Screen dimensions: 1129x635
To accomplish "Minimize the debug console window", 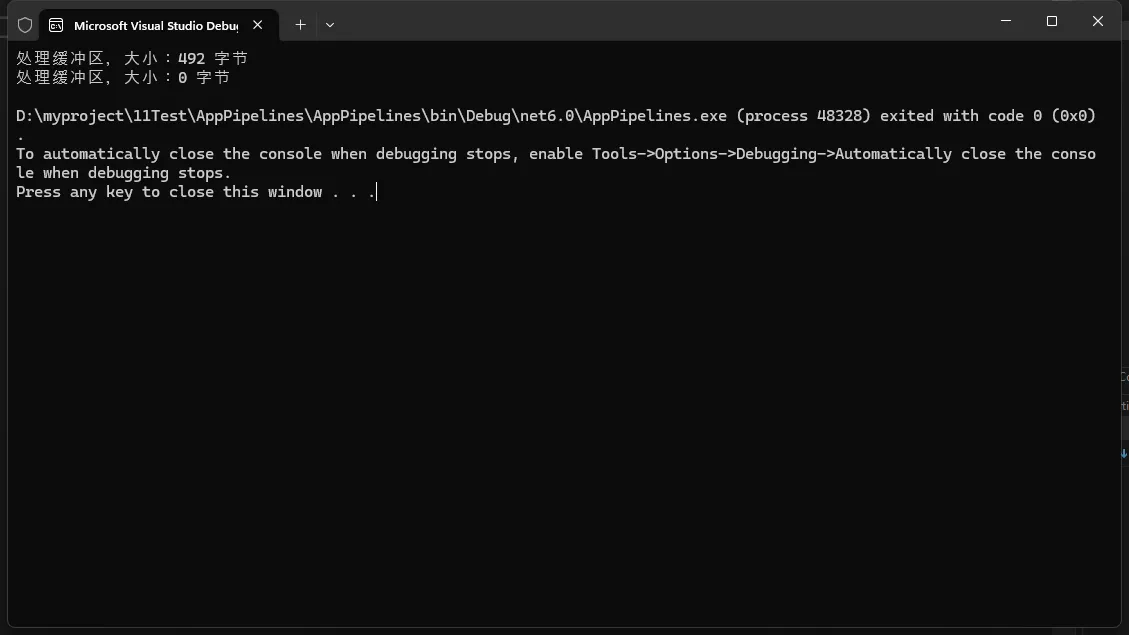I will (1006, 21).
